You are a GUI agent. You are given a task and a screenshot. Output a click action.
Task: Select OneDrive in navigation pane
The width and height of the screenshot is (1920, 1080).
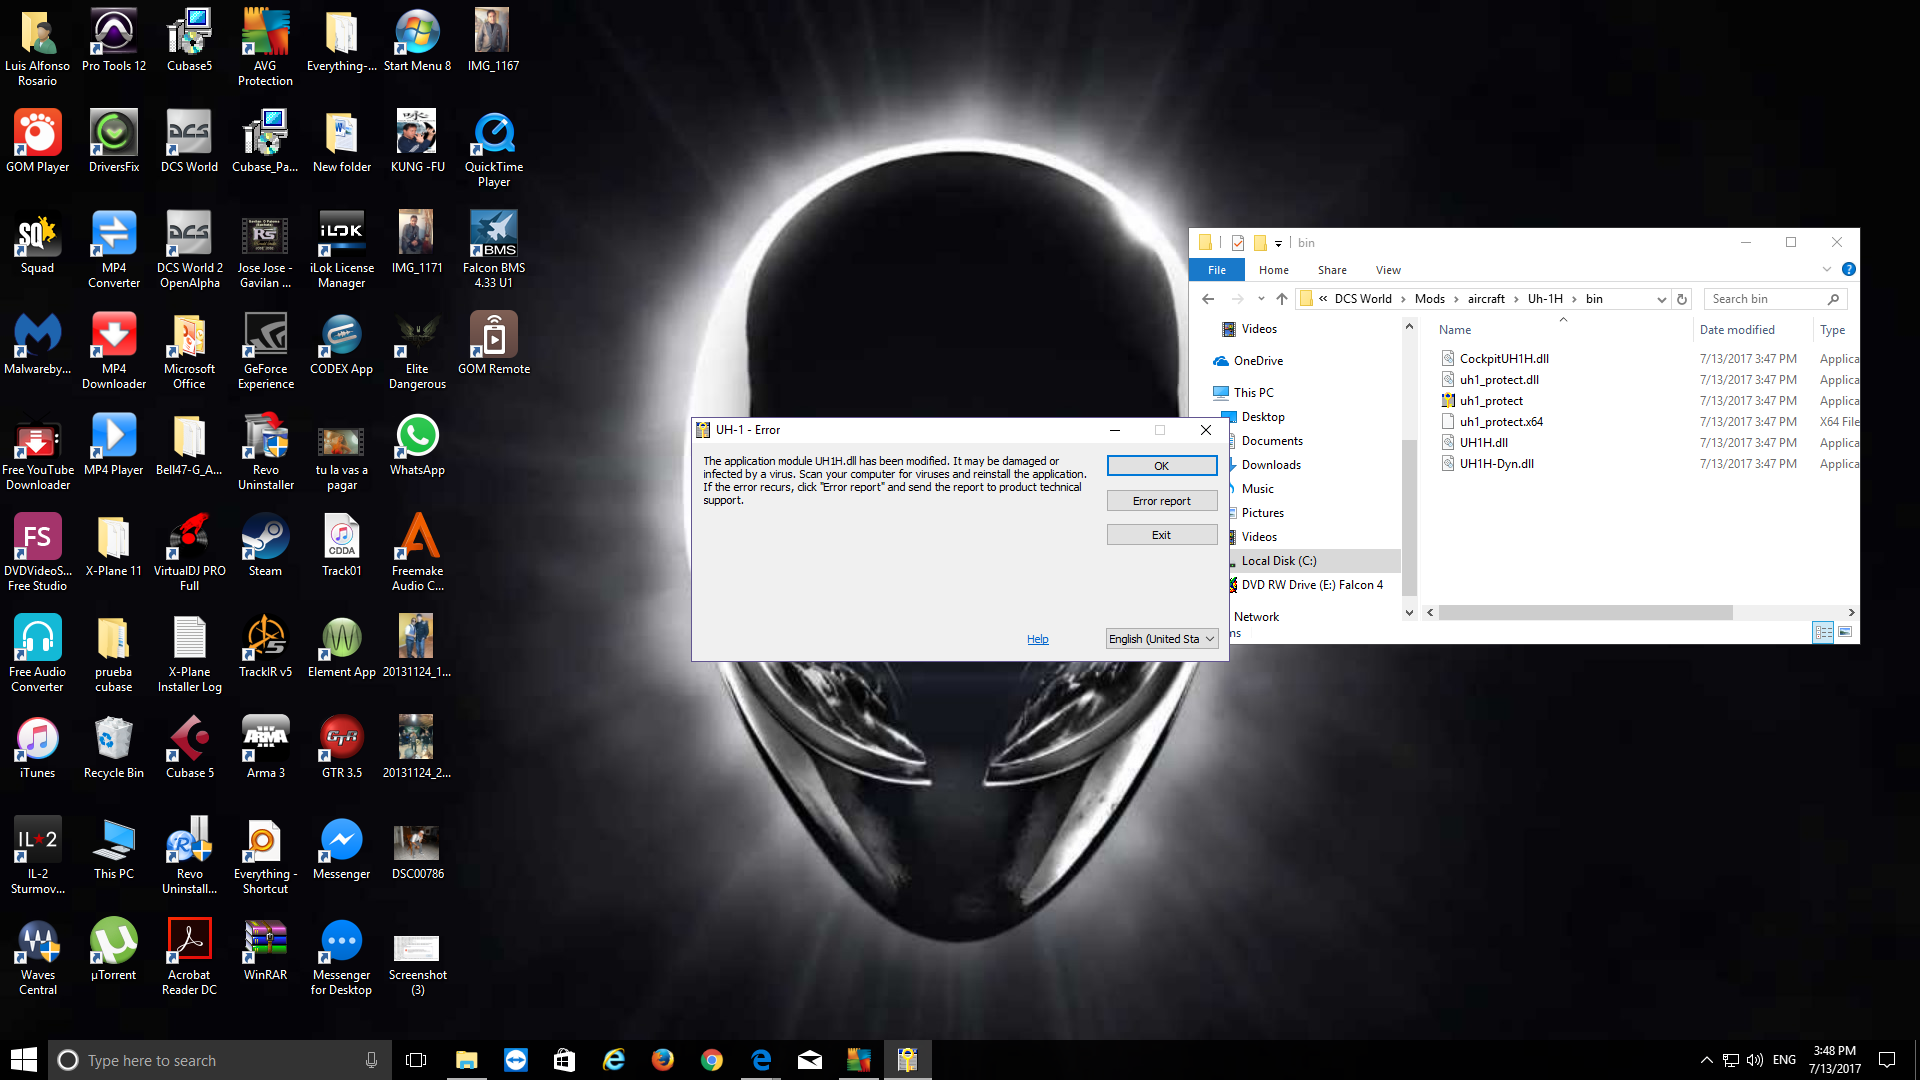[x=1257, y=361]
